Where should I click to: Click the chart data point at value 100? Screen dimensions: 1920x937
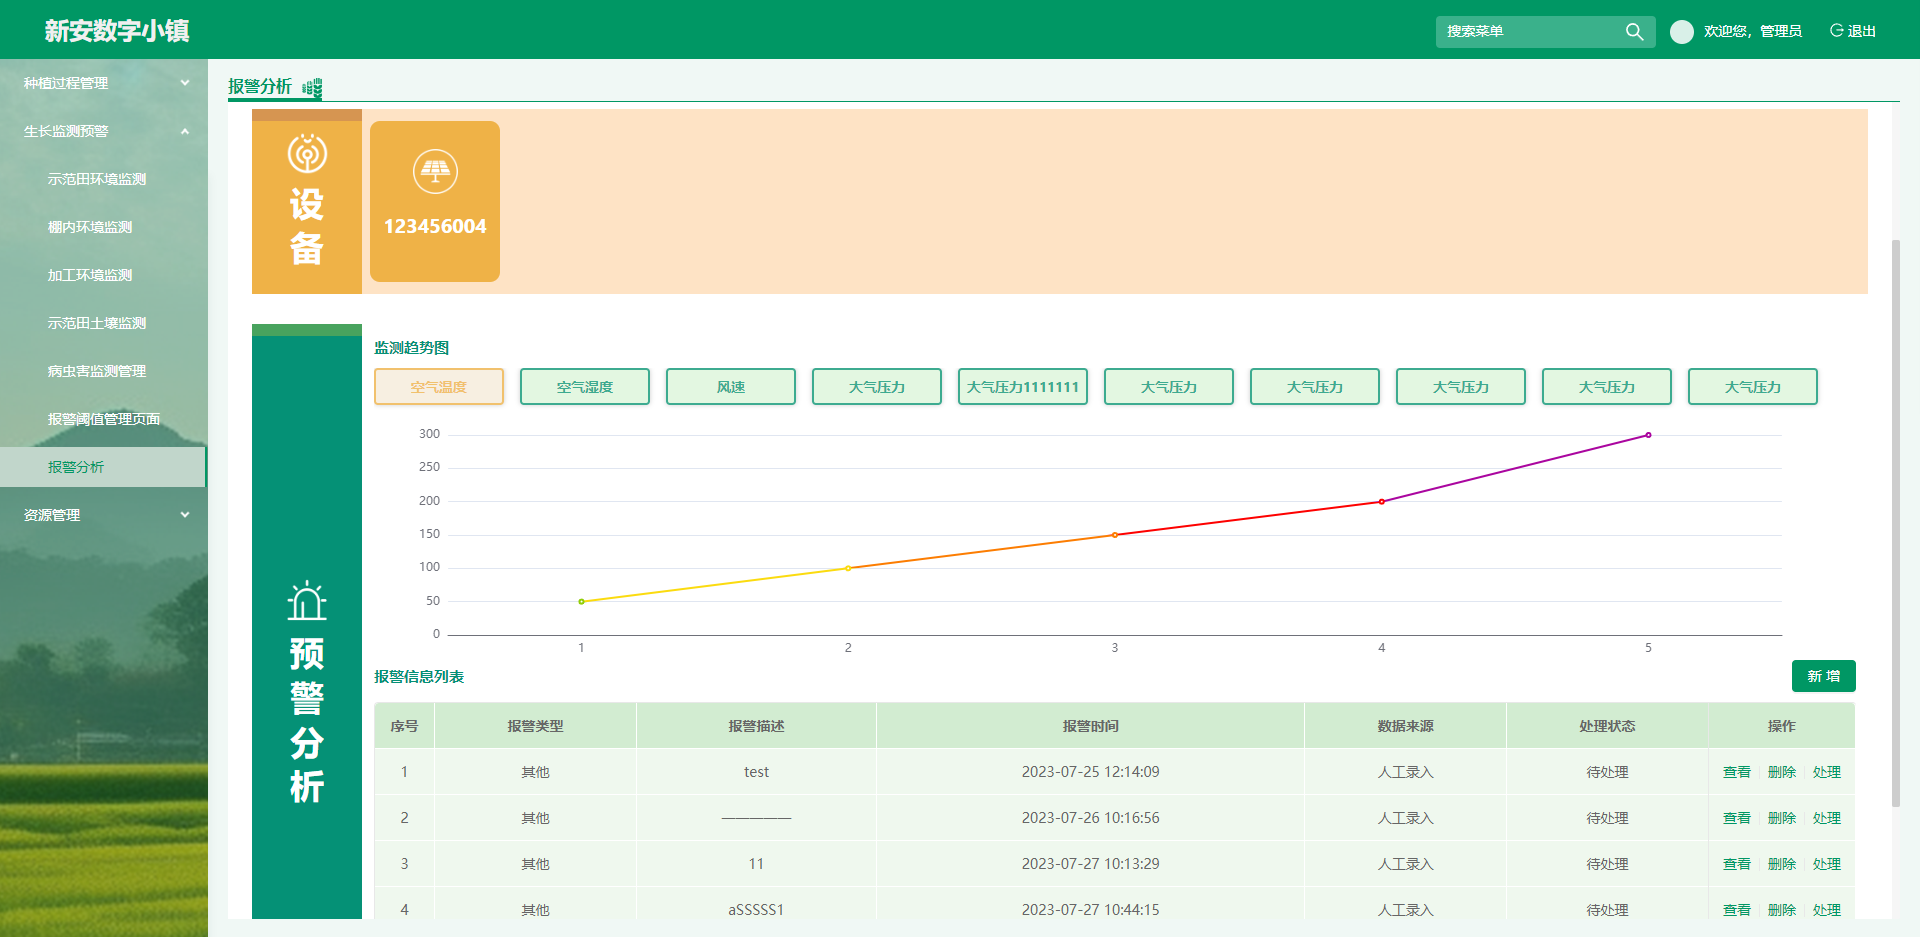848,568
